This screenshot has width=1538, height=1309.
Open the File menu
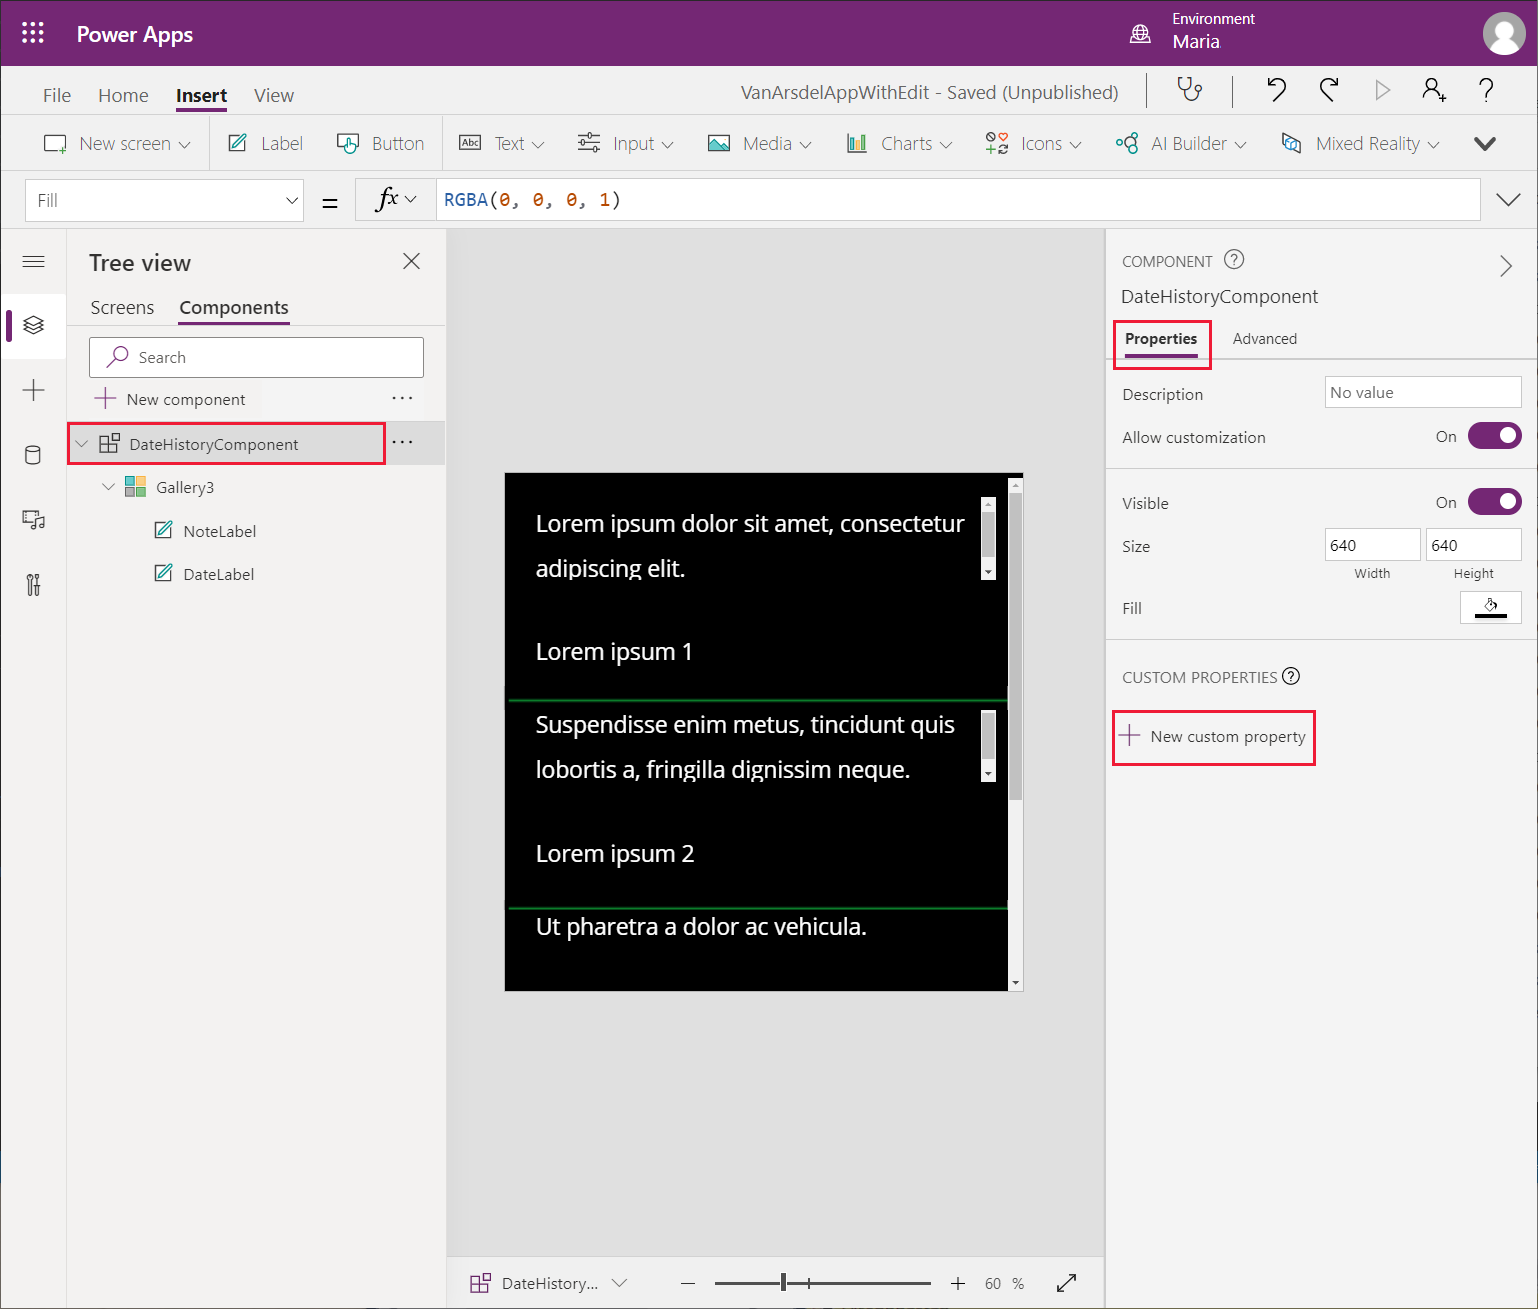click(57, 95)
